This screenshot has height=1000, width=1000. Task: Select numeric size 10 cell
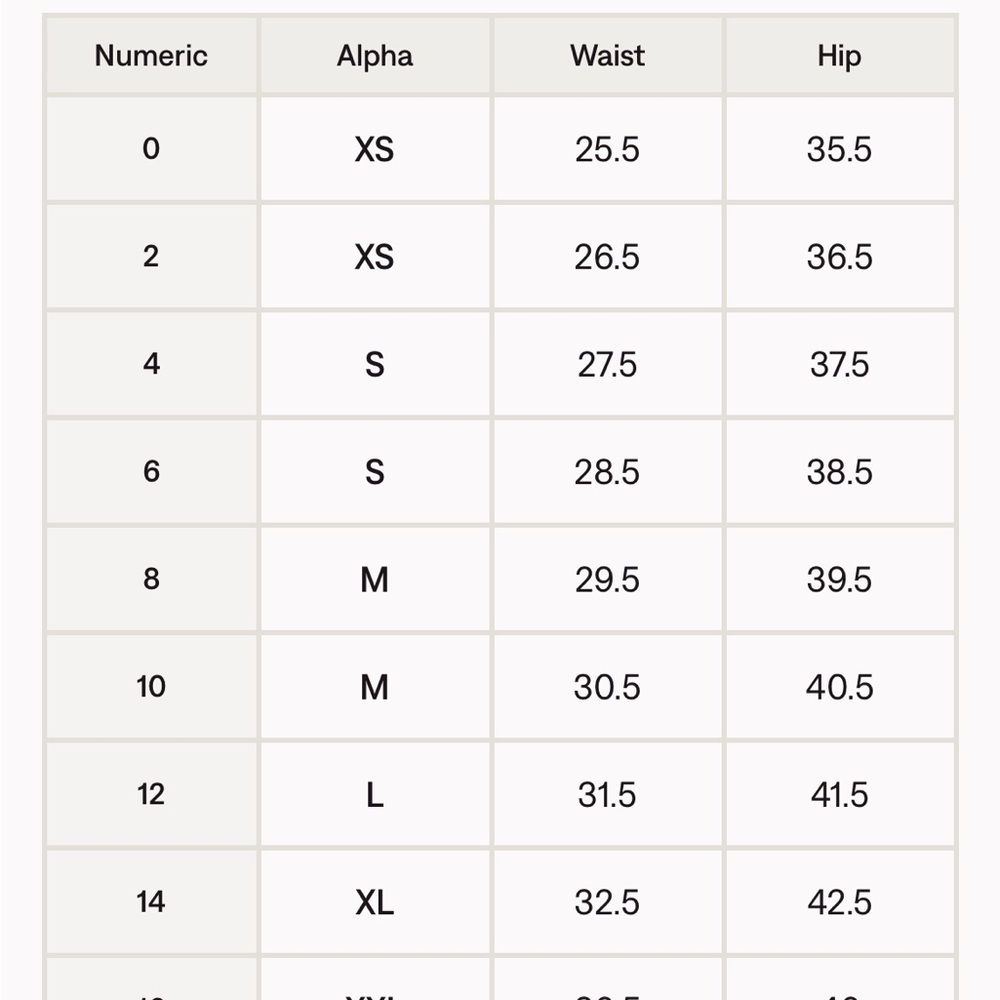pyautogui.click(x=151, y=687)
